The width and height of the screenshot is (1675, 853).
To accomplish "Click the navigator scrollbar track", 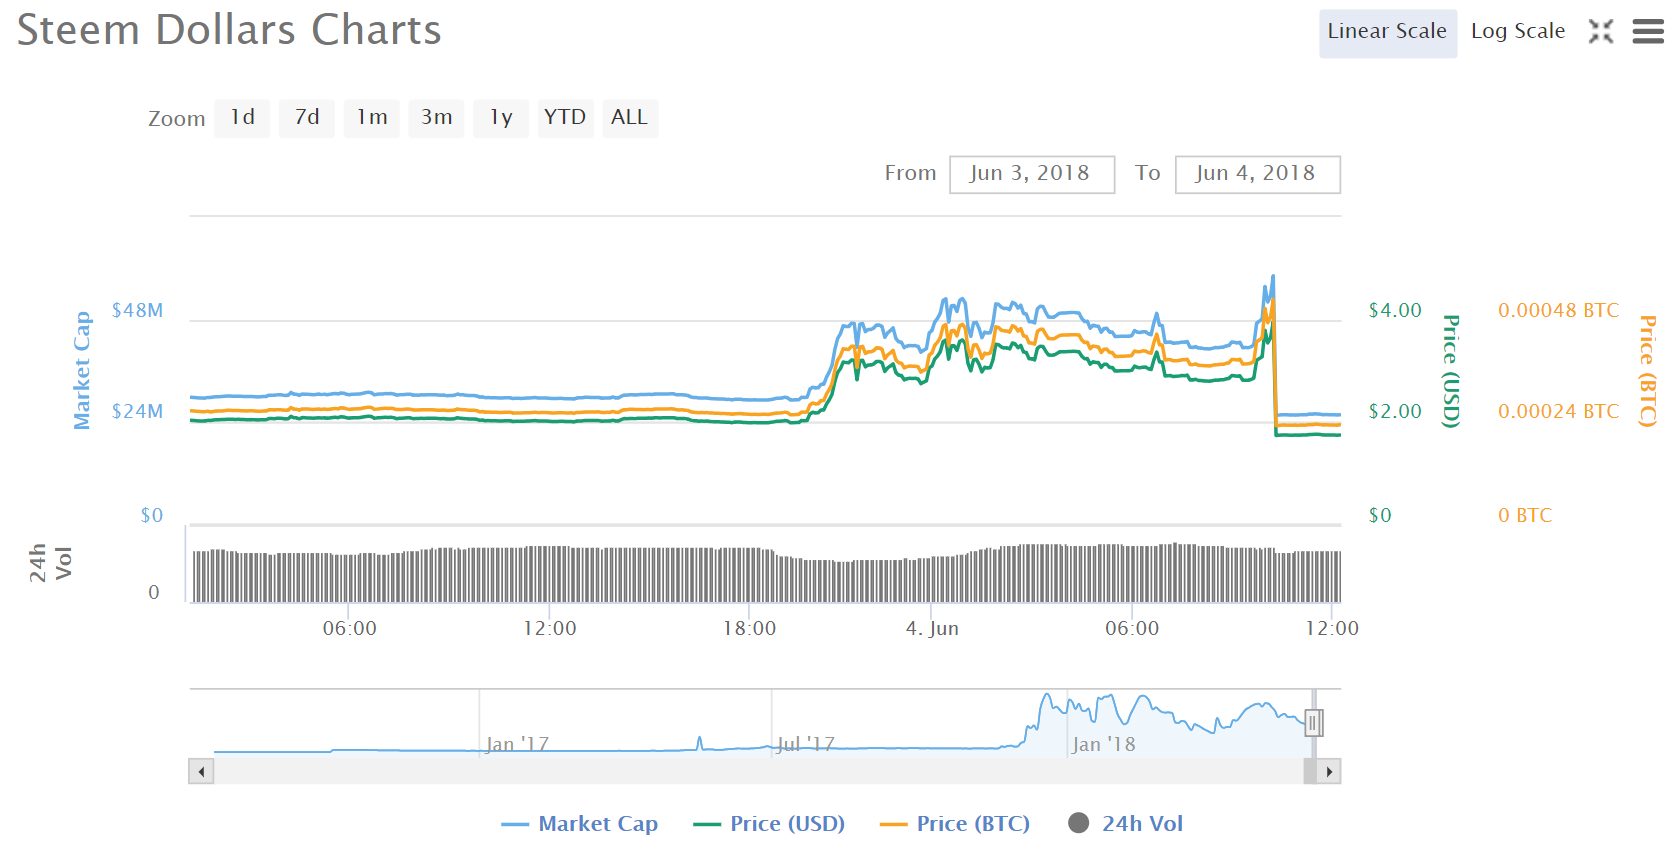I will (758, 771).
